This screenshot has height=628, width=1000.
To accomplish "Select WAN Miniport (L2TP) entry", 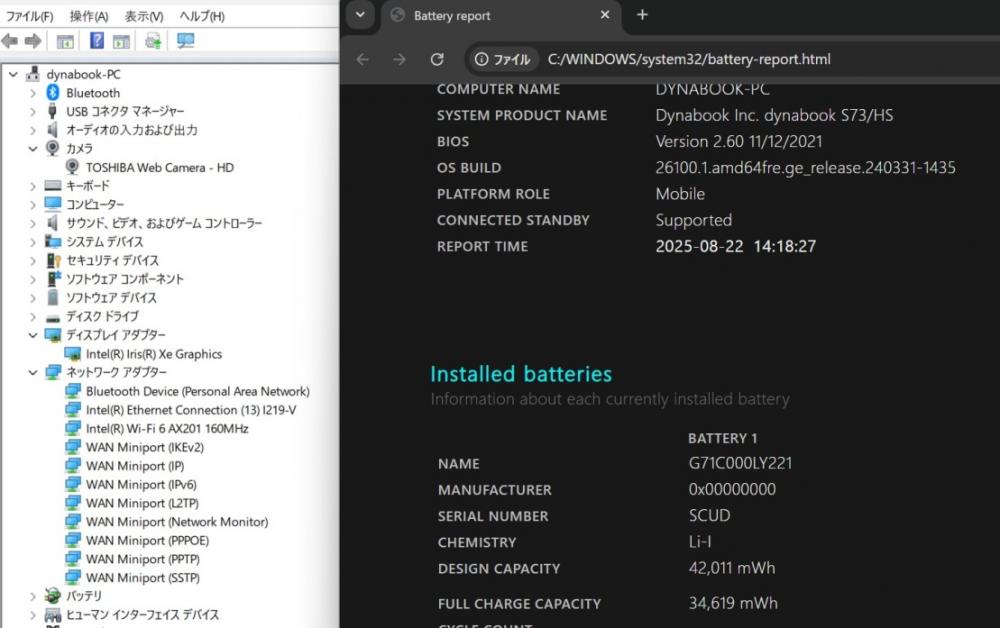I will click(142, 503).
